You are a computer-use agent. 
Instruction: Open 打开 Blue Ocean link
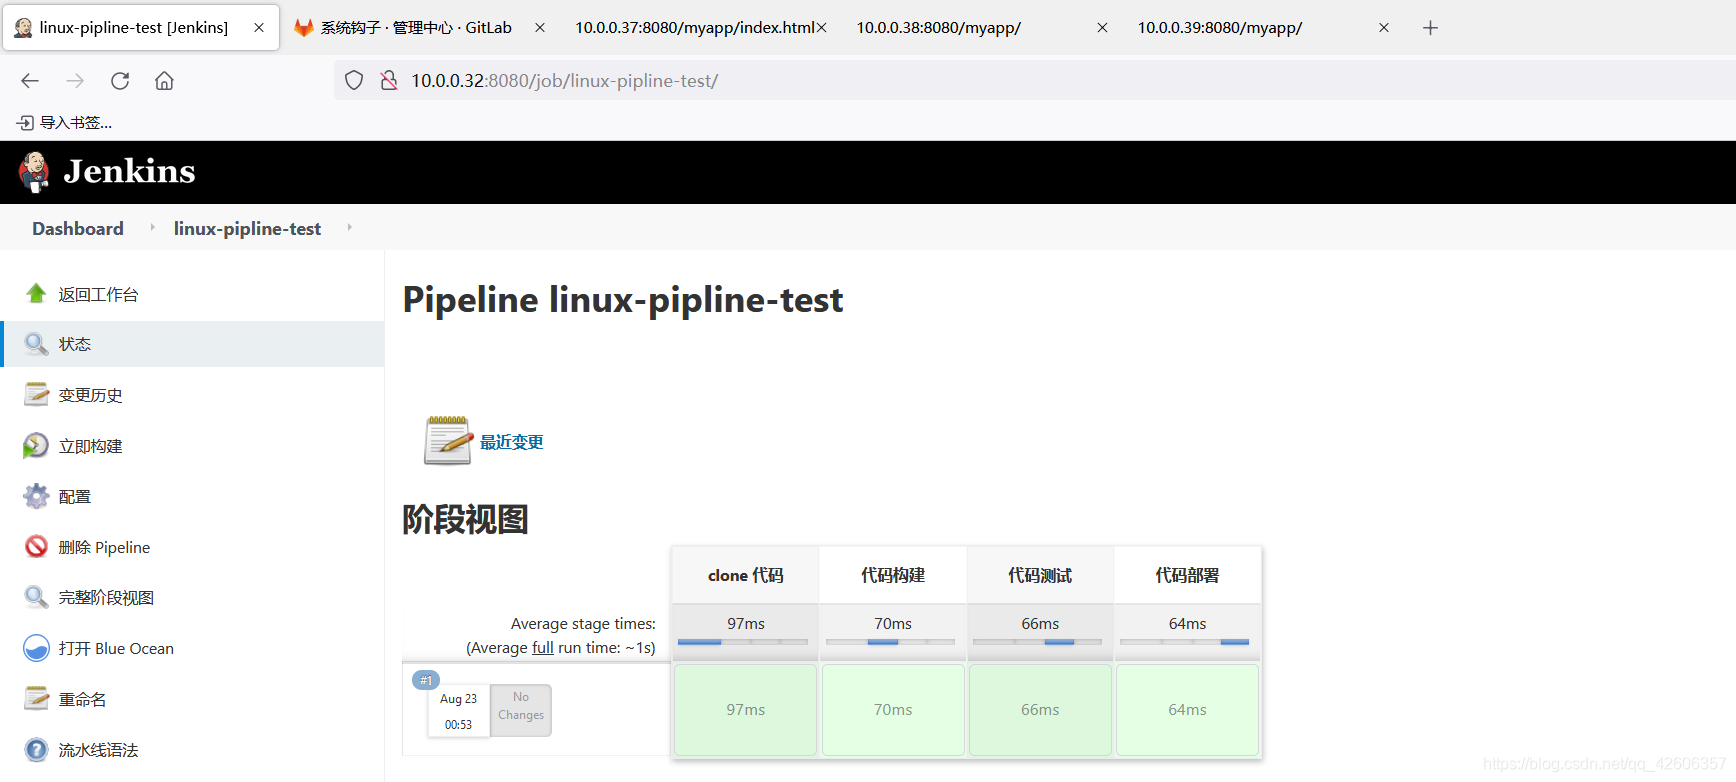[x=116, y=648]
